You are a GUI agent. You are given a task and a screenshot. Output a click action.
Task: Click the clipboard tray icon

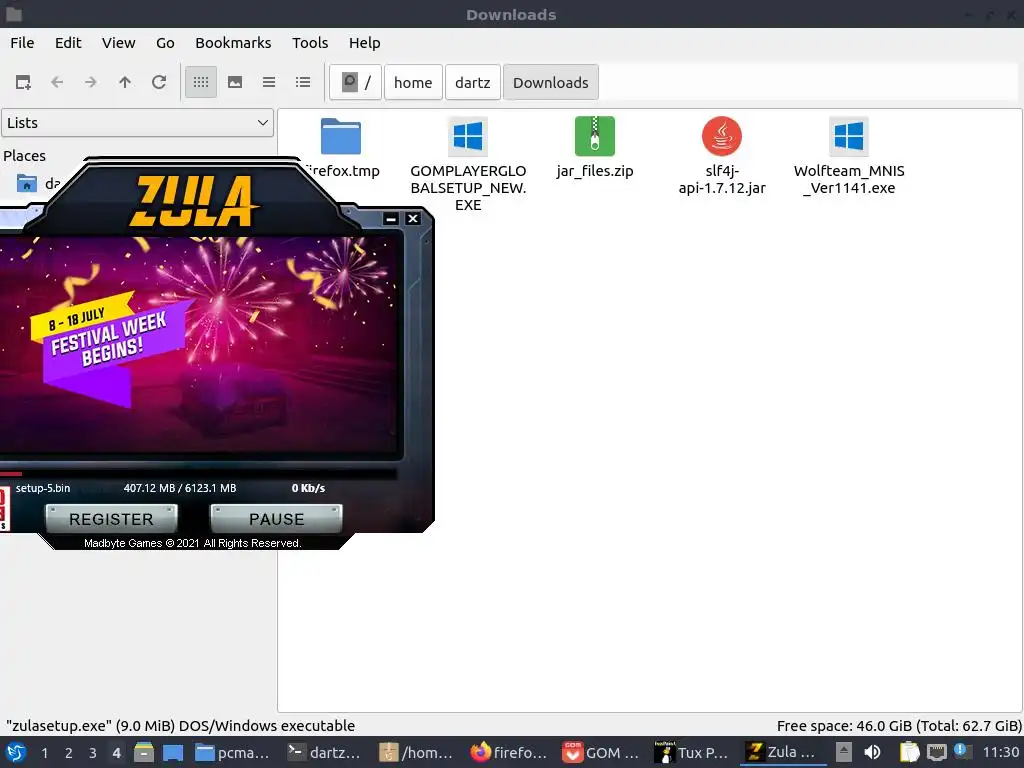tap(909, 752)
